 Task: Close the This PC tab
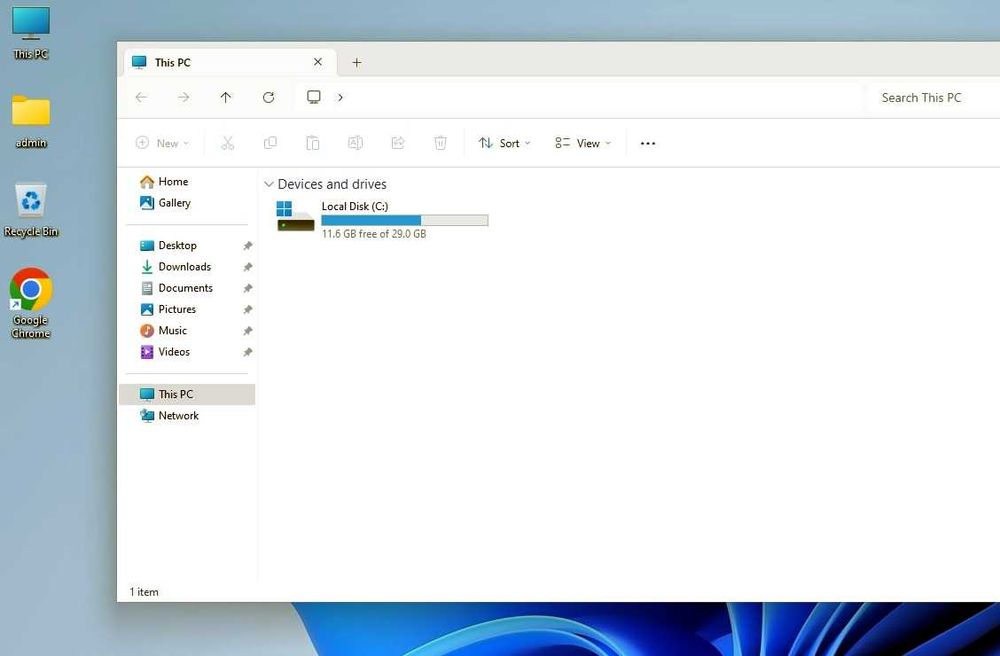(318, 62)
